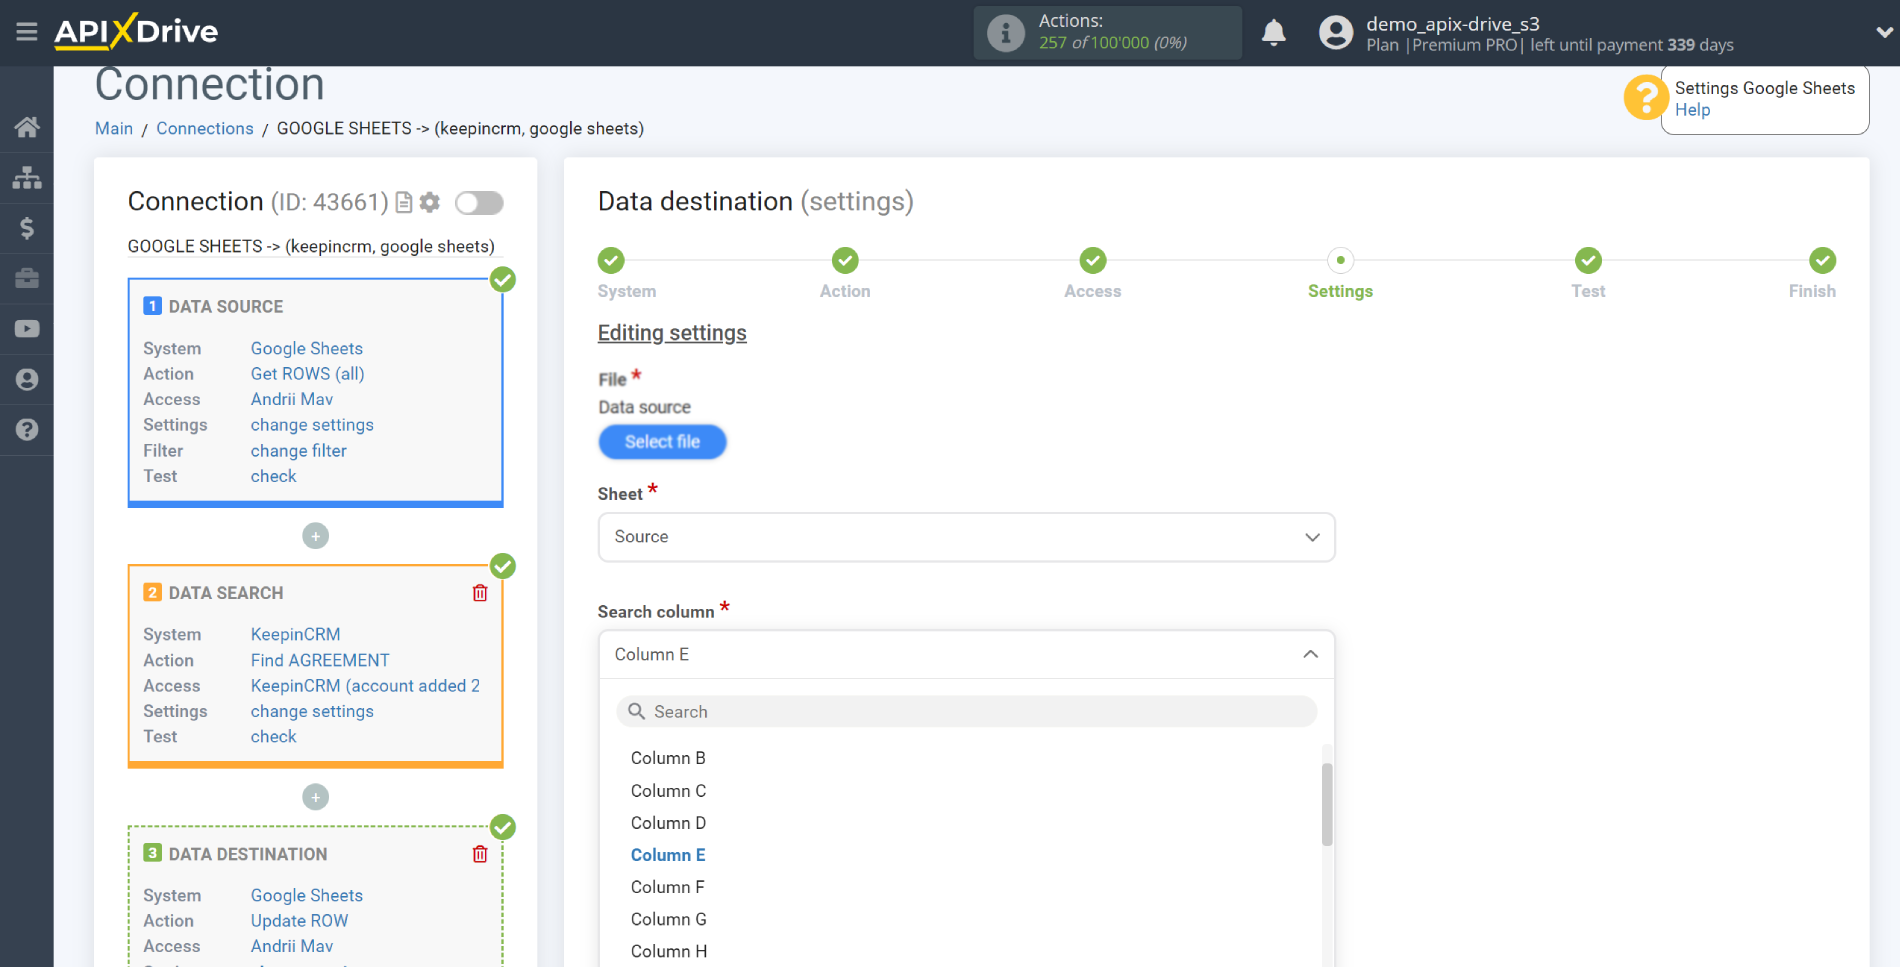This screenshot has width=1900, height=967.
Task: Click the change filter link
Action: 298,451
